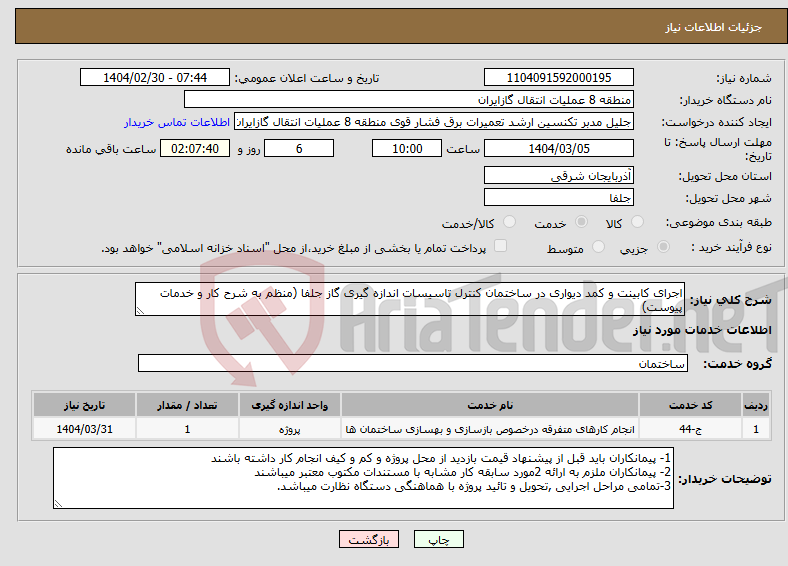Click the service code cell ج-44
This screenshot has height=566, width=788.
pyautogui.click(x=691, y=429)
